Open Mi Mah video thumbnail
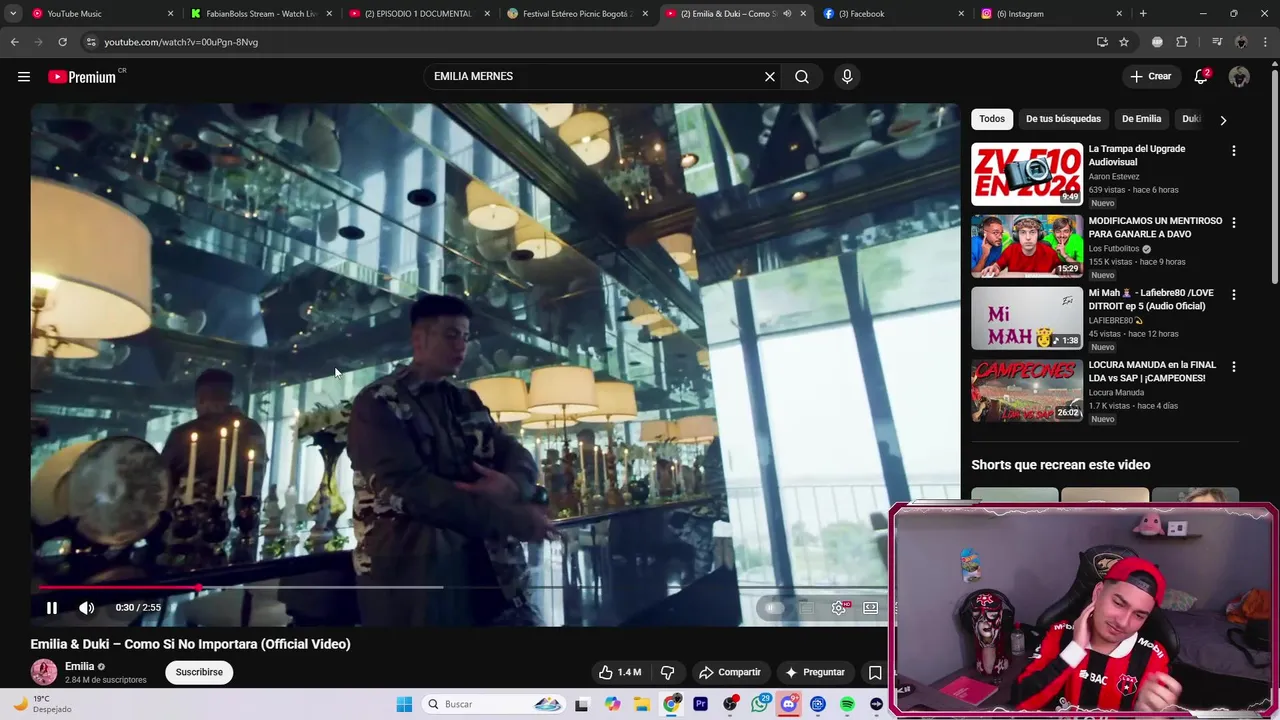 1027,318
